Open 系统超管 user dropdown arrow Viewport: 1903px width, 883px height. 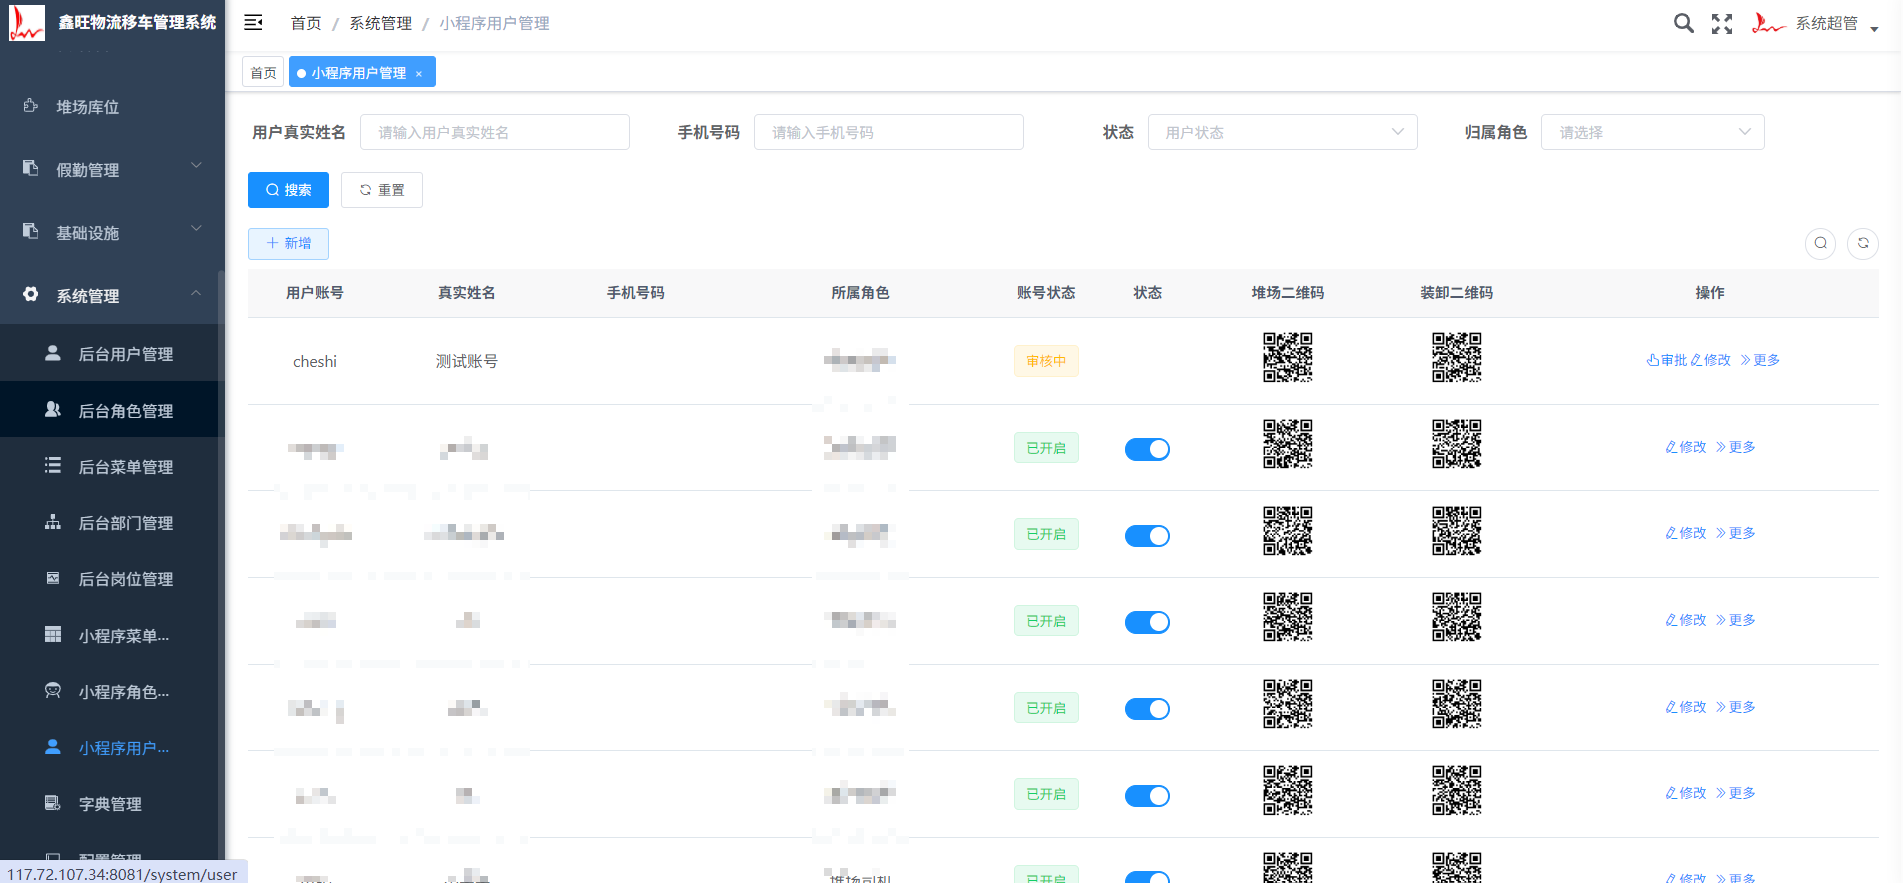pos(1874,28)
